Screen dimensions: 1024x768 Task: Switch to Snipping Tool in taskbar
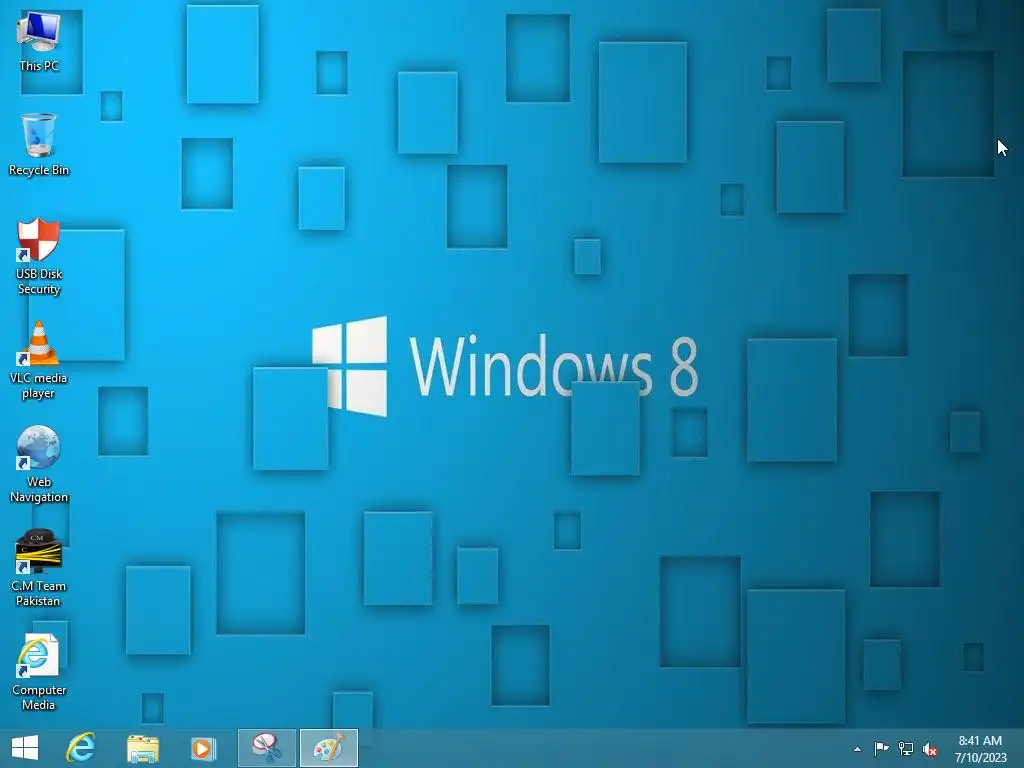tap(266, 748)
